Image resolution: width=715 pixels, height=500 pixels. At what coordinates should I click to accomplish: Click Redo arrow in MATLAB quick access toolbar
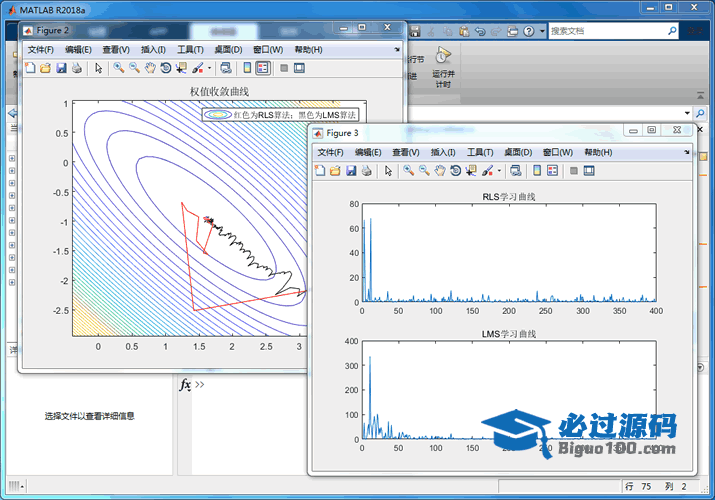click(x=496, y=31)
